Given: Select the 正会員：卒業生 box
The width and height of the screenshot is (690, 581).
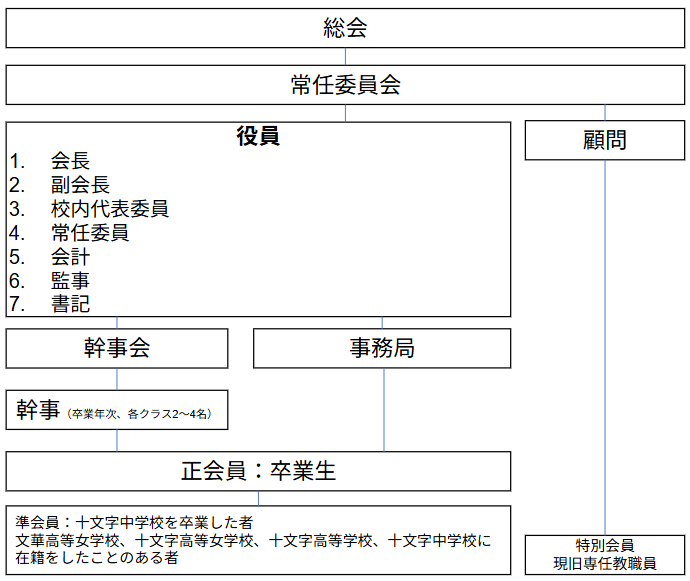Looking at the screenshot, I should [x=258, y=471].
